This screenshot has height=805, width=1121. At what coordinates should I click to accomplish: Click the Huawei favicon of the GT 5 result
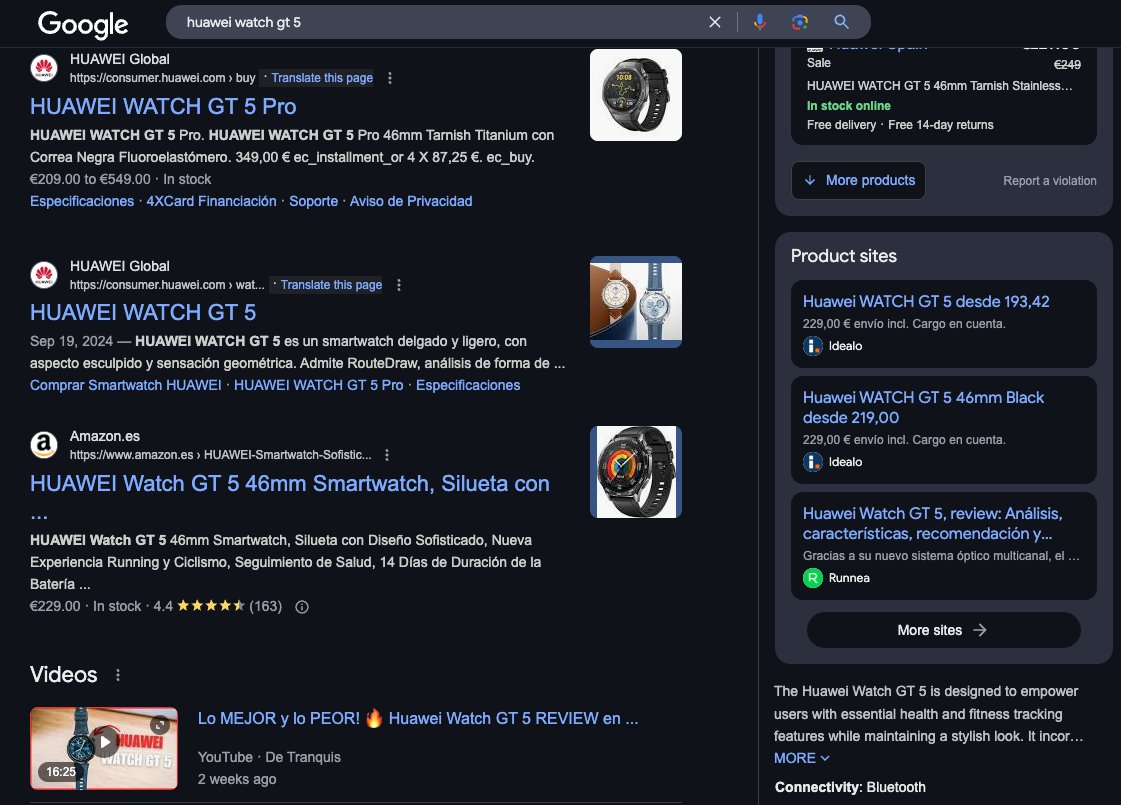44,275
